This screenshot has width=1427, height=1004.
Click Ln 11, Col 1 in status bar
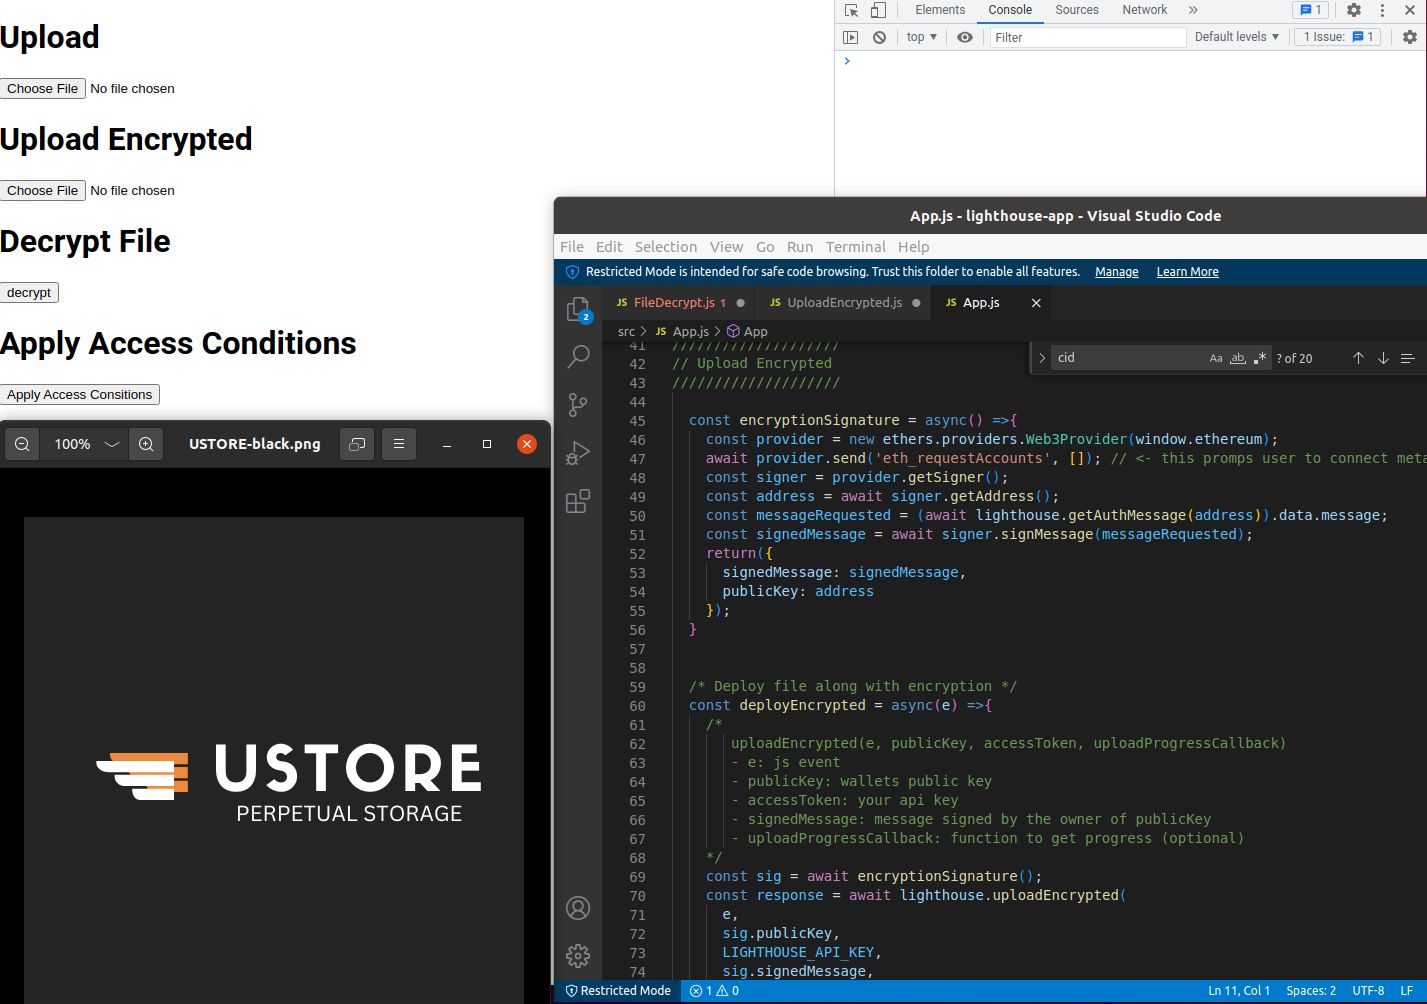(1239, 991)
